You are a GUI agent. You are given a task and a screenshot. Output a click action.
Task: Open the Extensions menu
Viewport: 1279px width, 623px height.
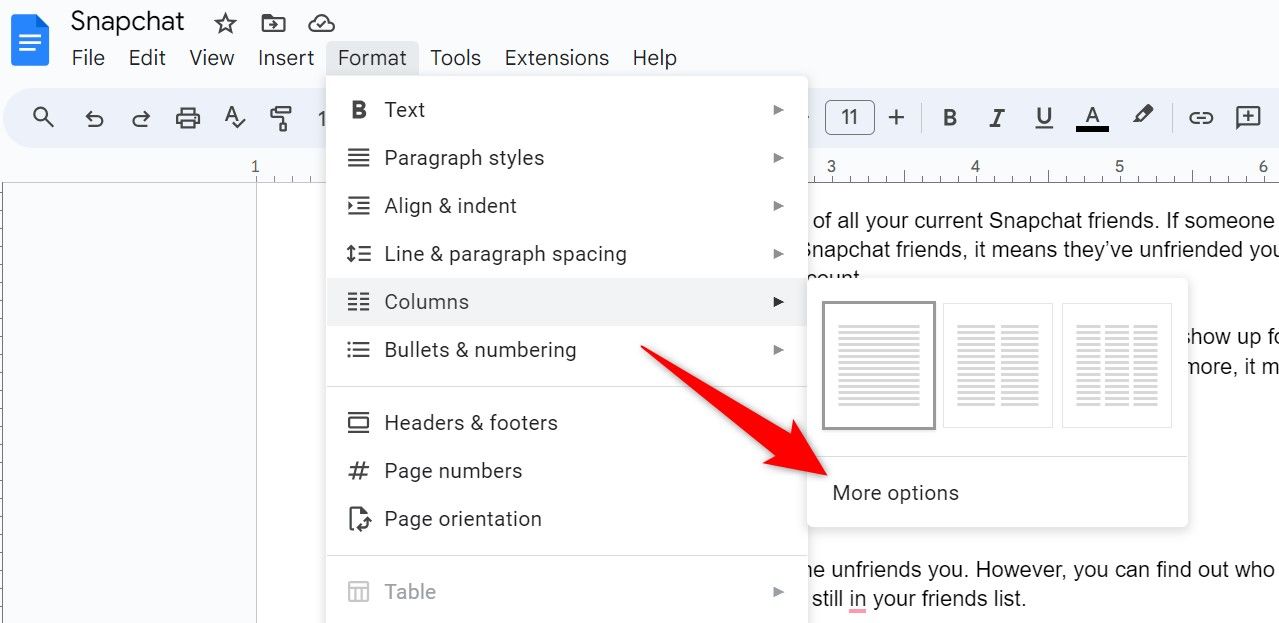click(557, 58)
